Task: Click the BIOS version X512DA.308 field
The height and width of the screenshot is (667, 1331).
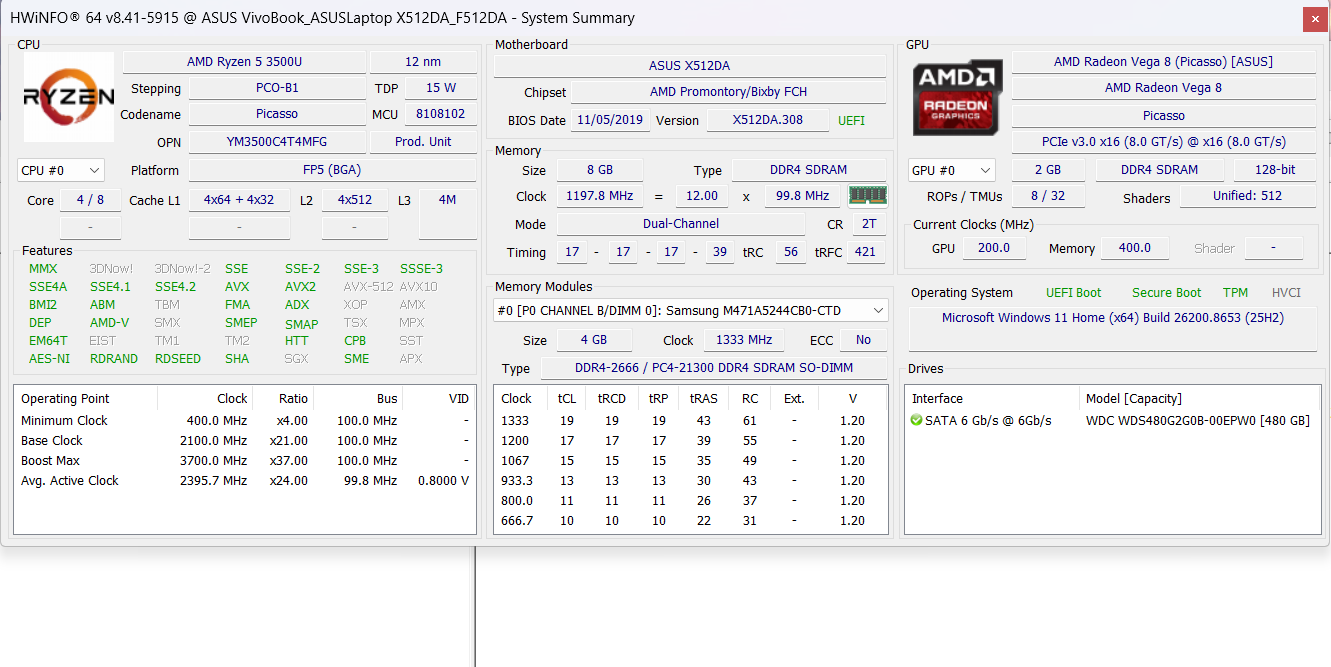Action: 768,120
